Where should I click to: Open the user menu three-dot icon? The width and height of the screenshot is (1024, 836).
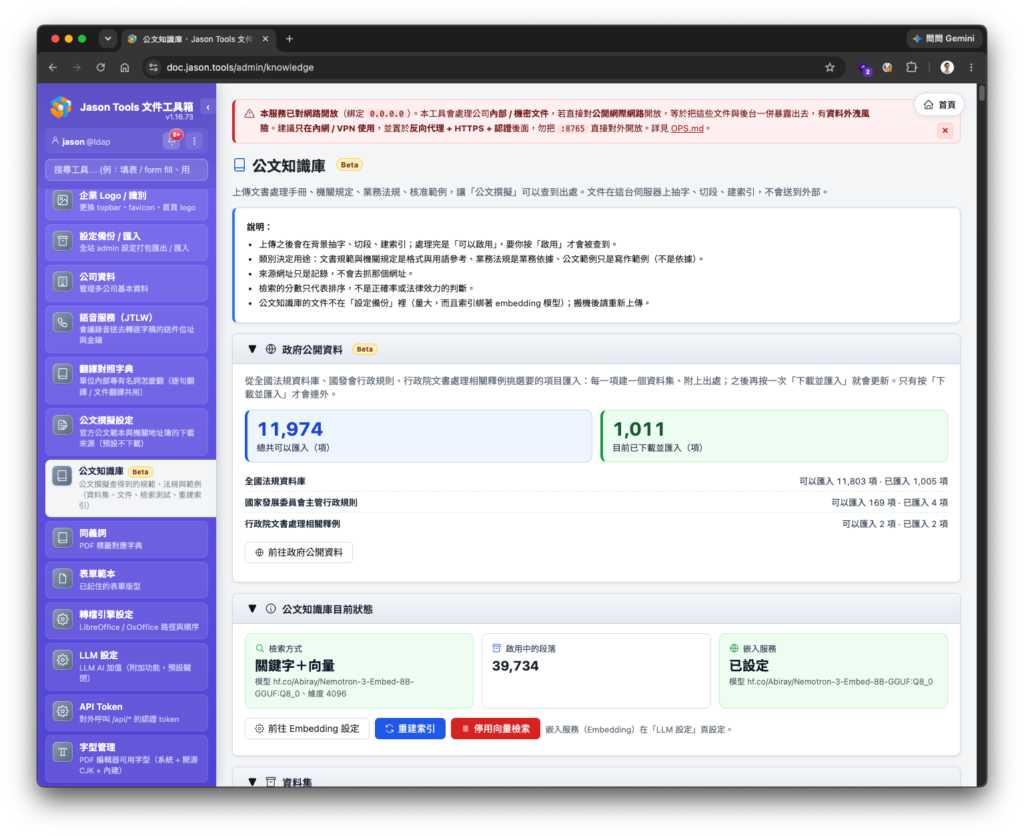click(x=194, y=140)
